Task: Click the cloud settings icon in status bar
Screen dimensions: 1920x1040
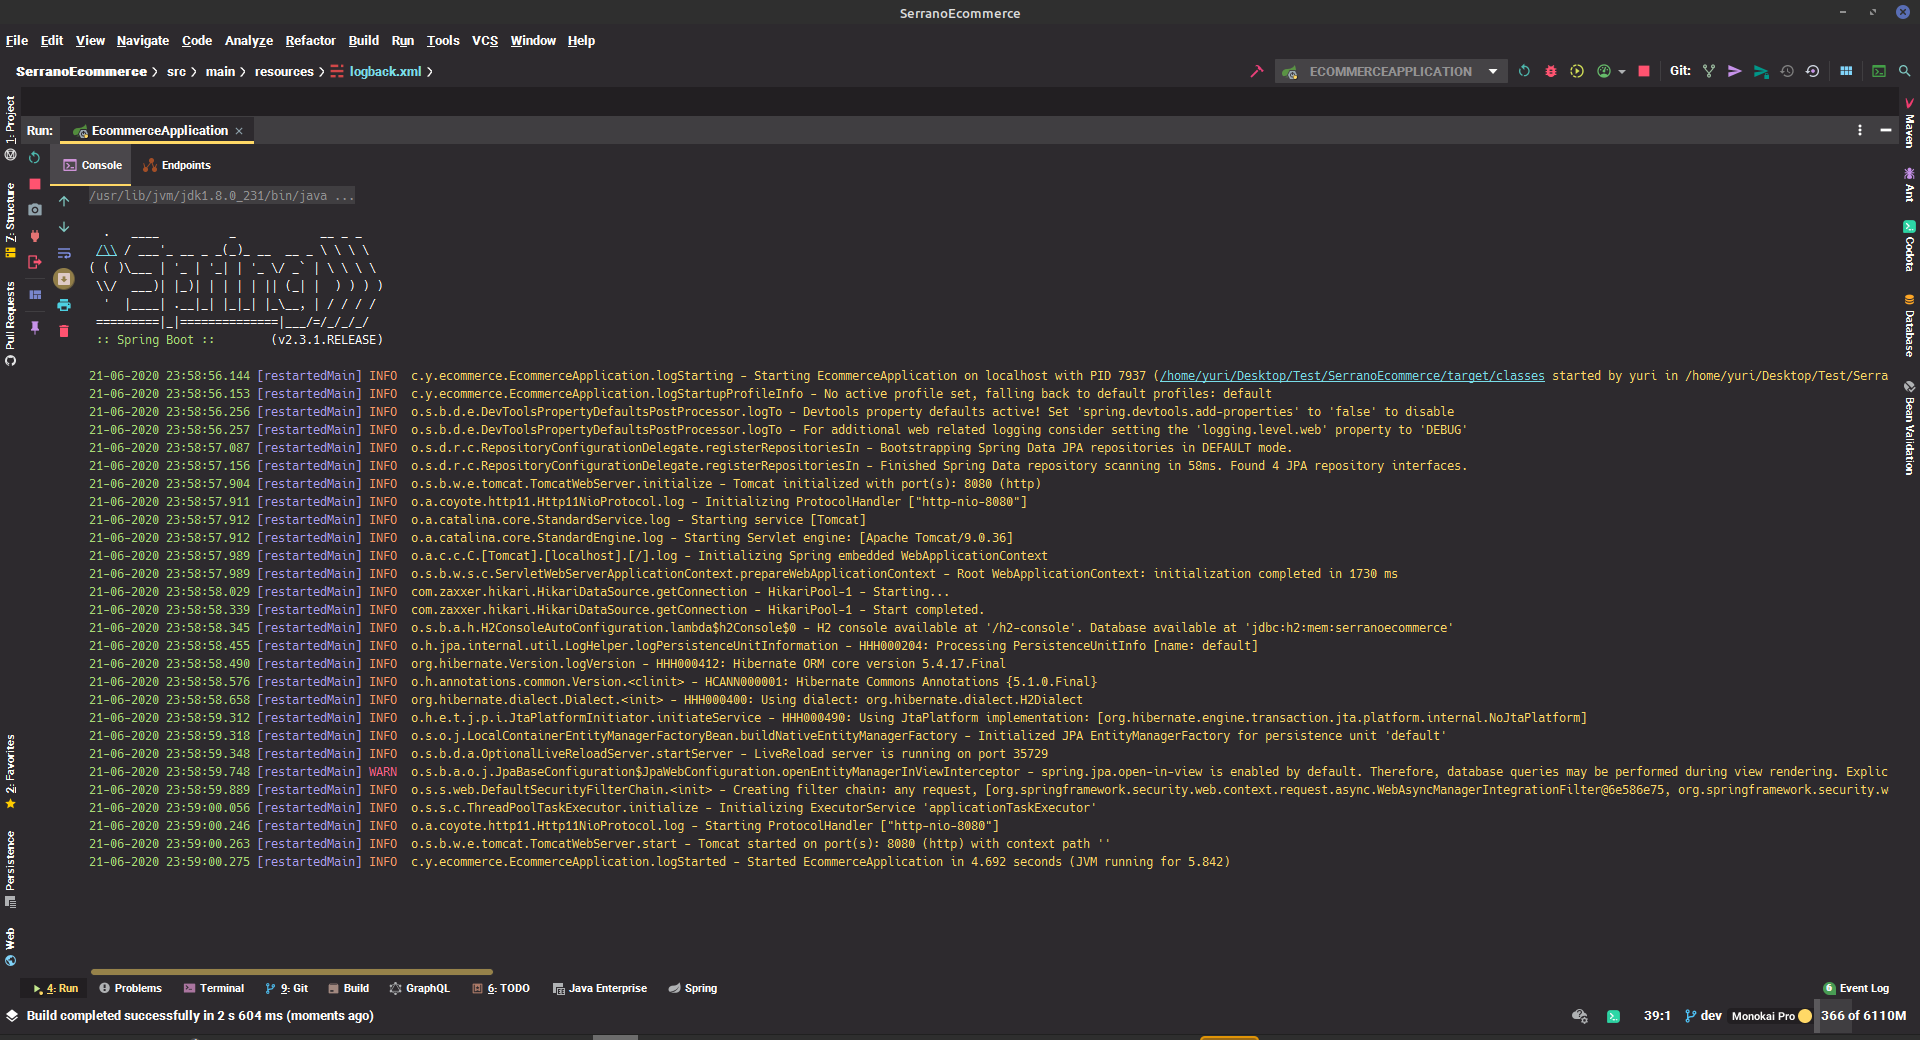Action: coord(1580,1016)
